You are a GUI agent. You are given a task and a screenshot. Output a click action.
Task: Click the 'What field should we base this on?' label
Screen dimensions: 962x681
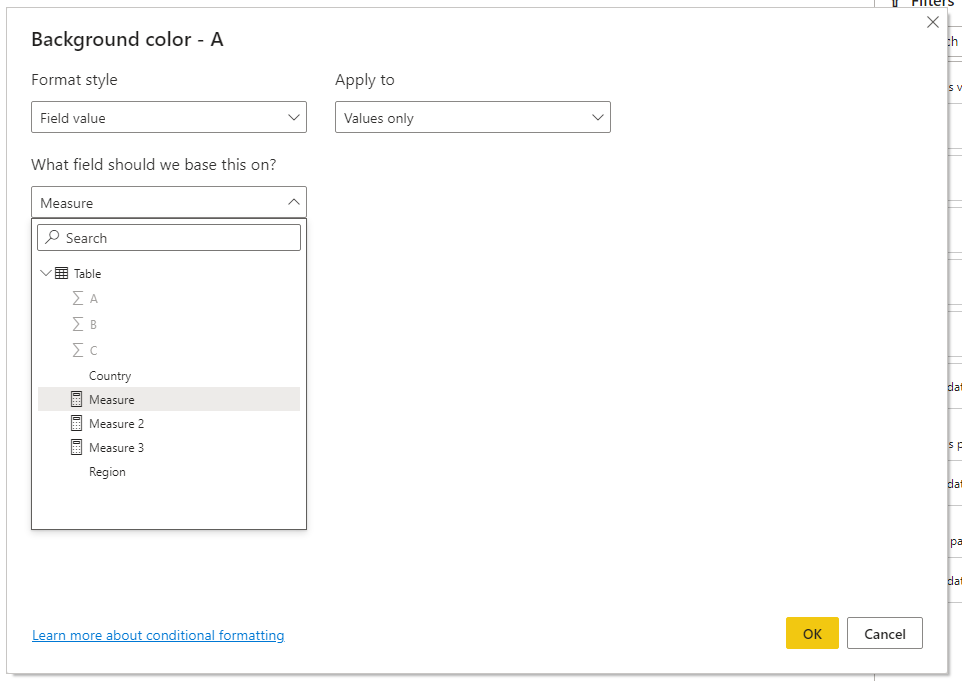(154, 164)
